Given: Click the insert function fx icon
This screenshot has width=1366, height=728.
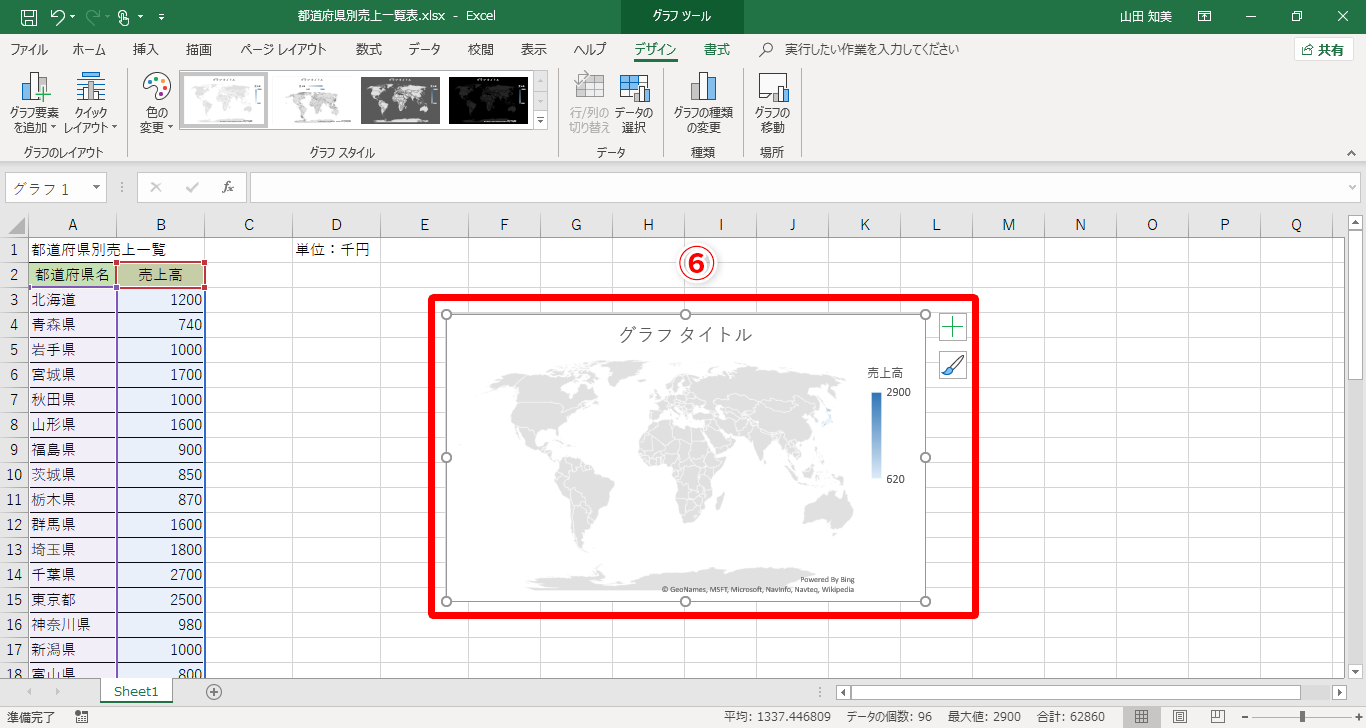Looking at the screenshot, I should 228,188.
